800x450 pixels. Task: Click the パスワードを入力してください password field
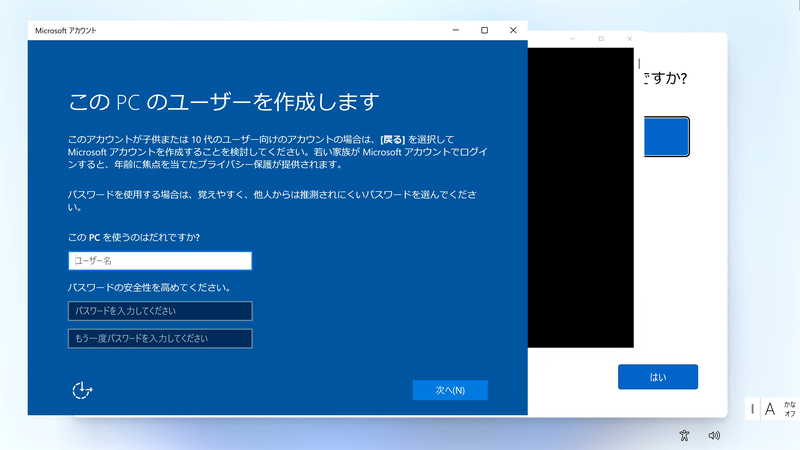click(160, 311)
